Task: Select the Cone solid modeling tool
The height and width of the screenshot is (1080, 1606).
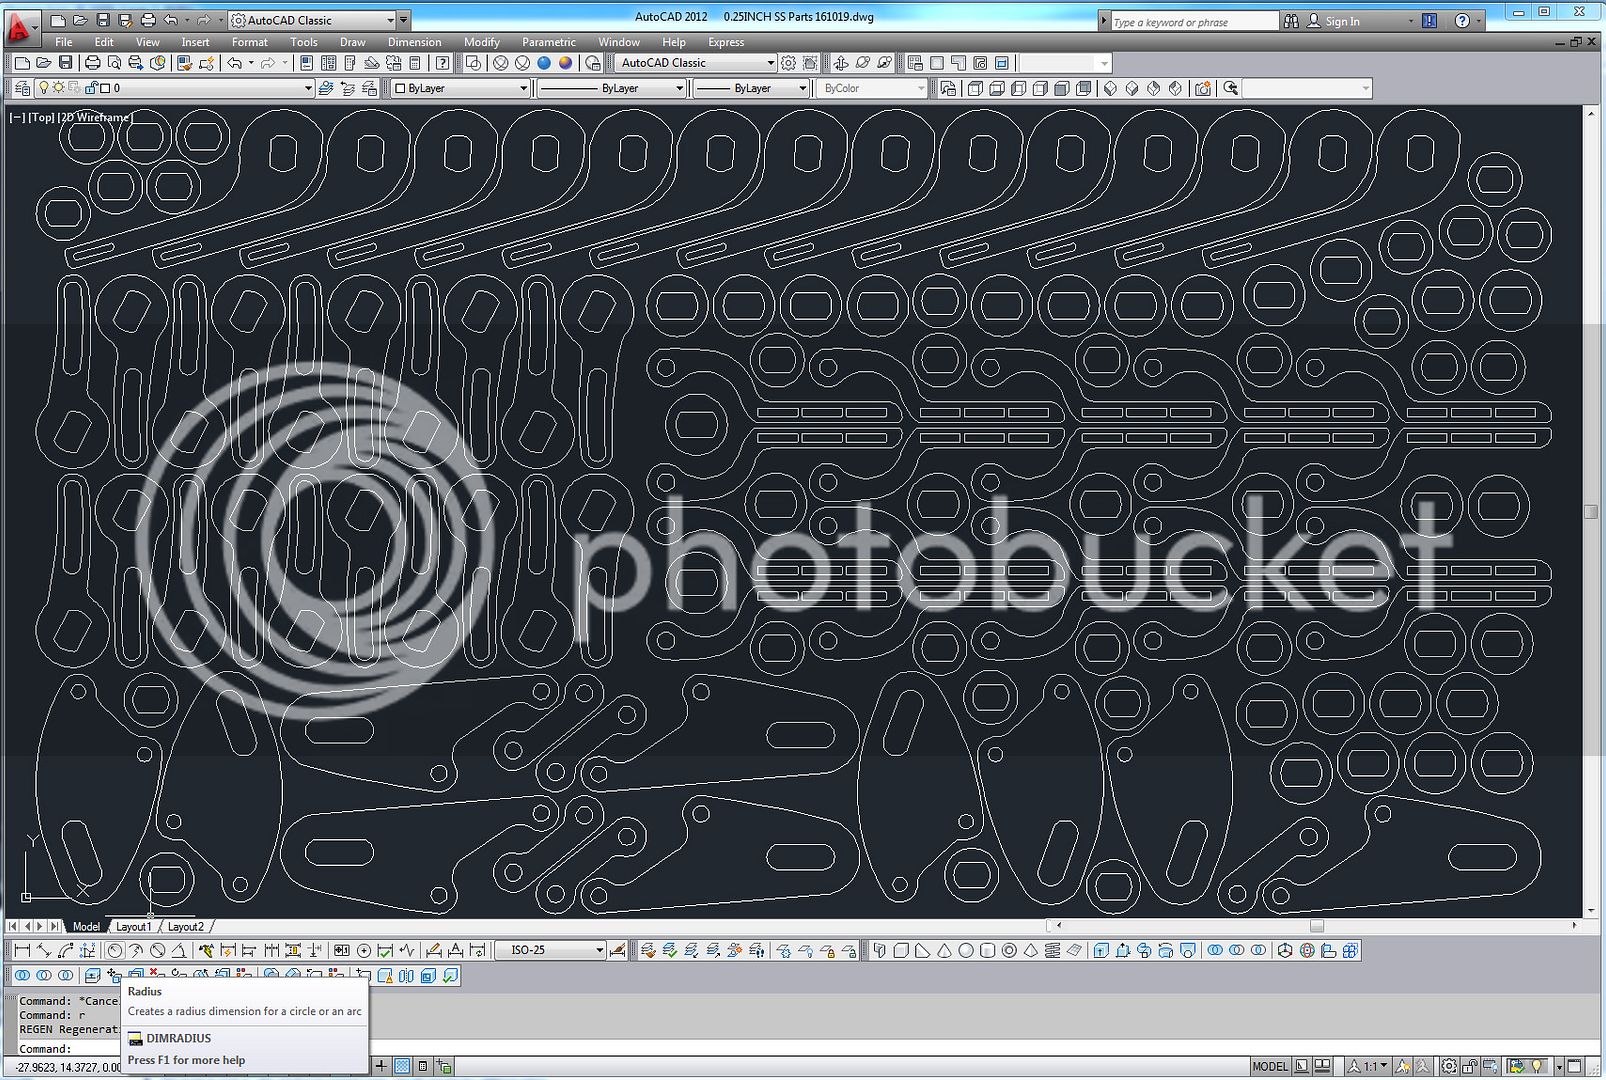Action: 944,950
